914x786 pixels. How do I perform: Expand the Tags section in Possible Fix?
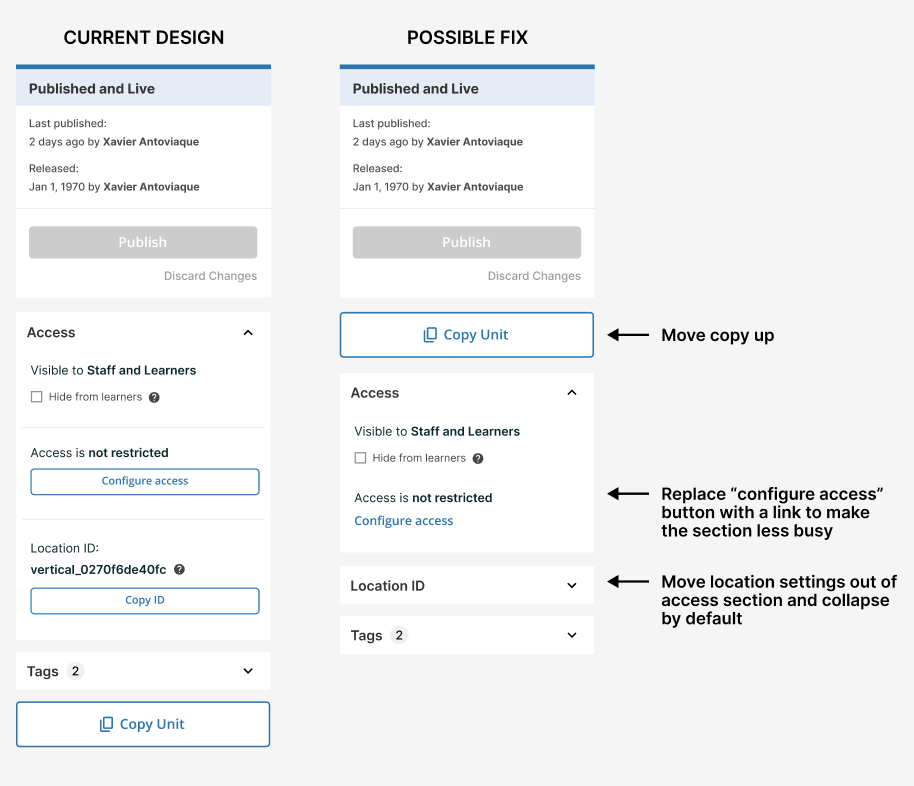click(x=572, y=635)
